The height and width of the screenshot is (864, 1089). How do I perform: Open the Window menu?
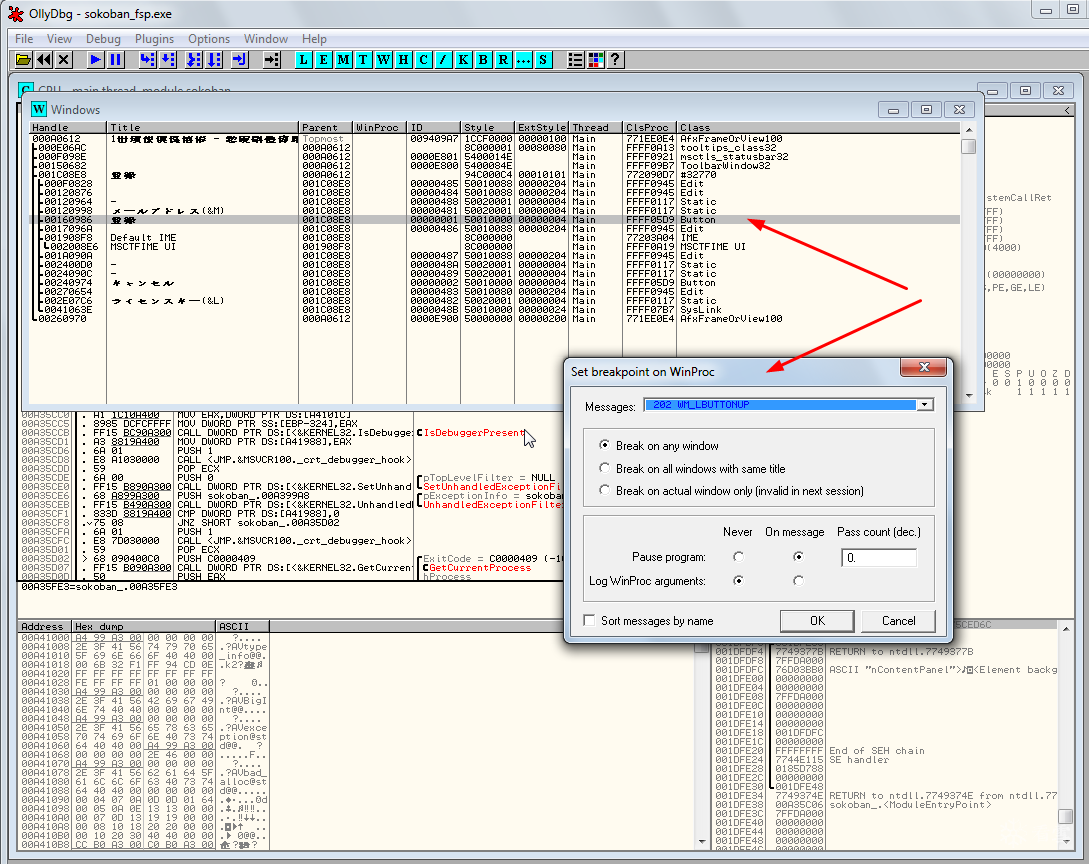(x=265, y=39)
